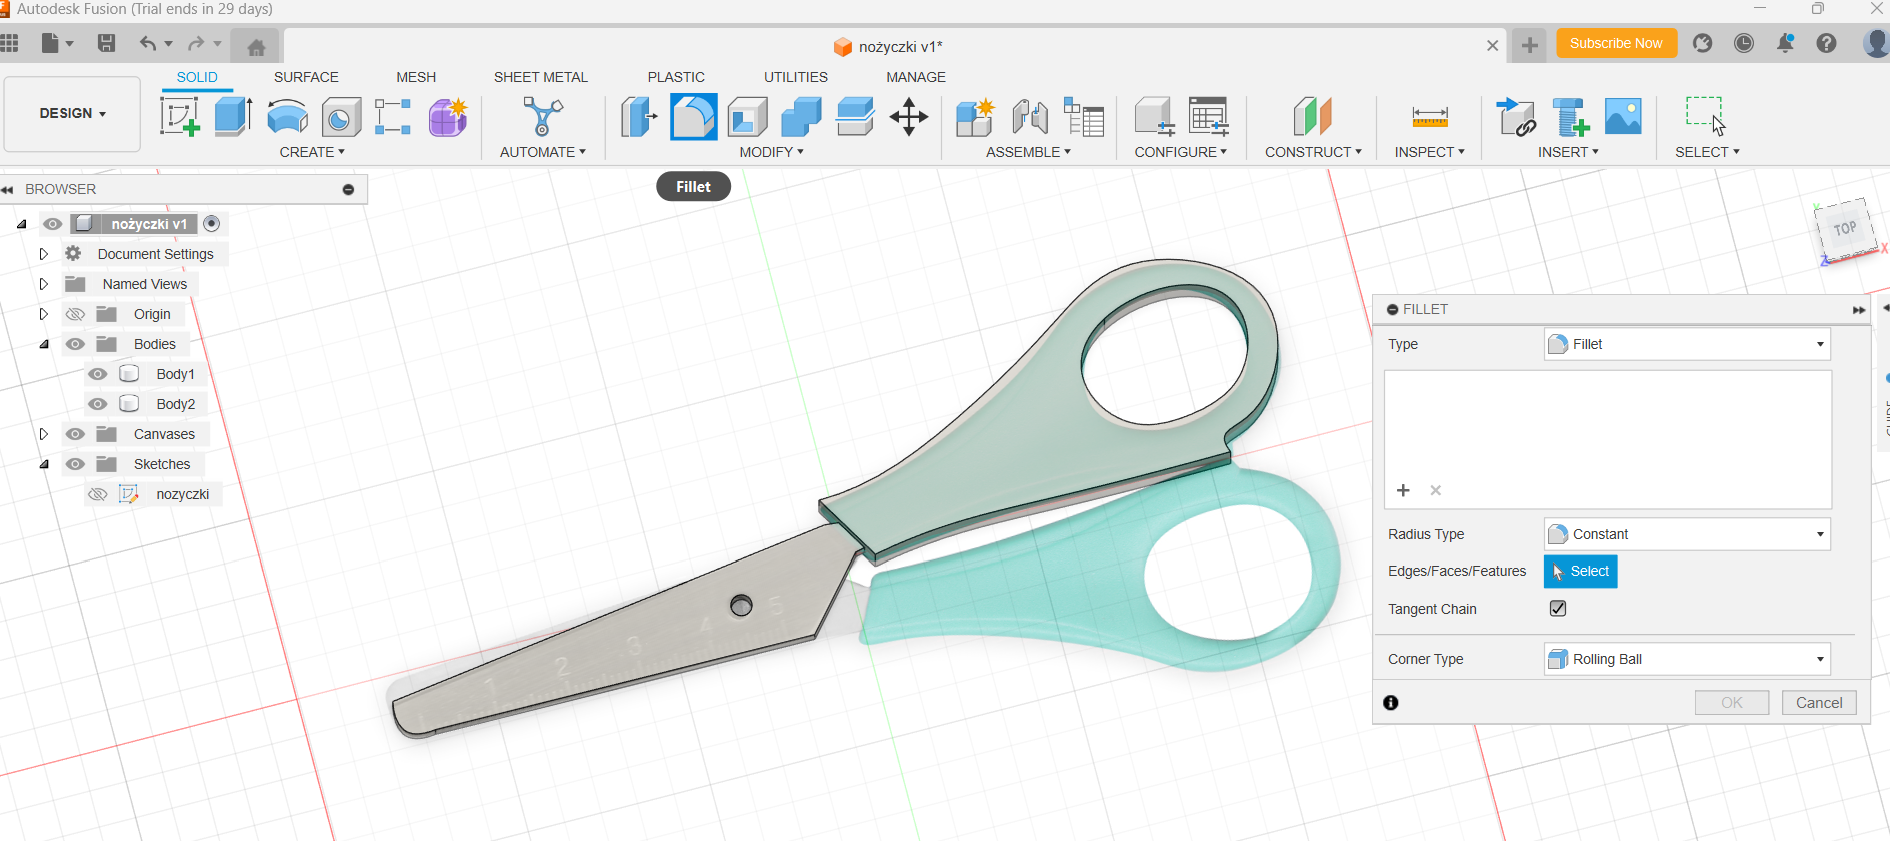Select the Revolve tool icon
This screenshot has width=1890, height=841.
(287, 117)
